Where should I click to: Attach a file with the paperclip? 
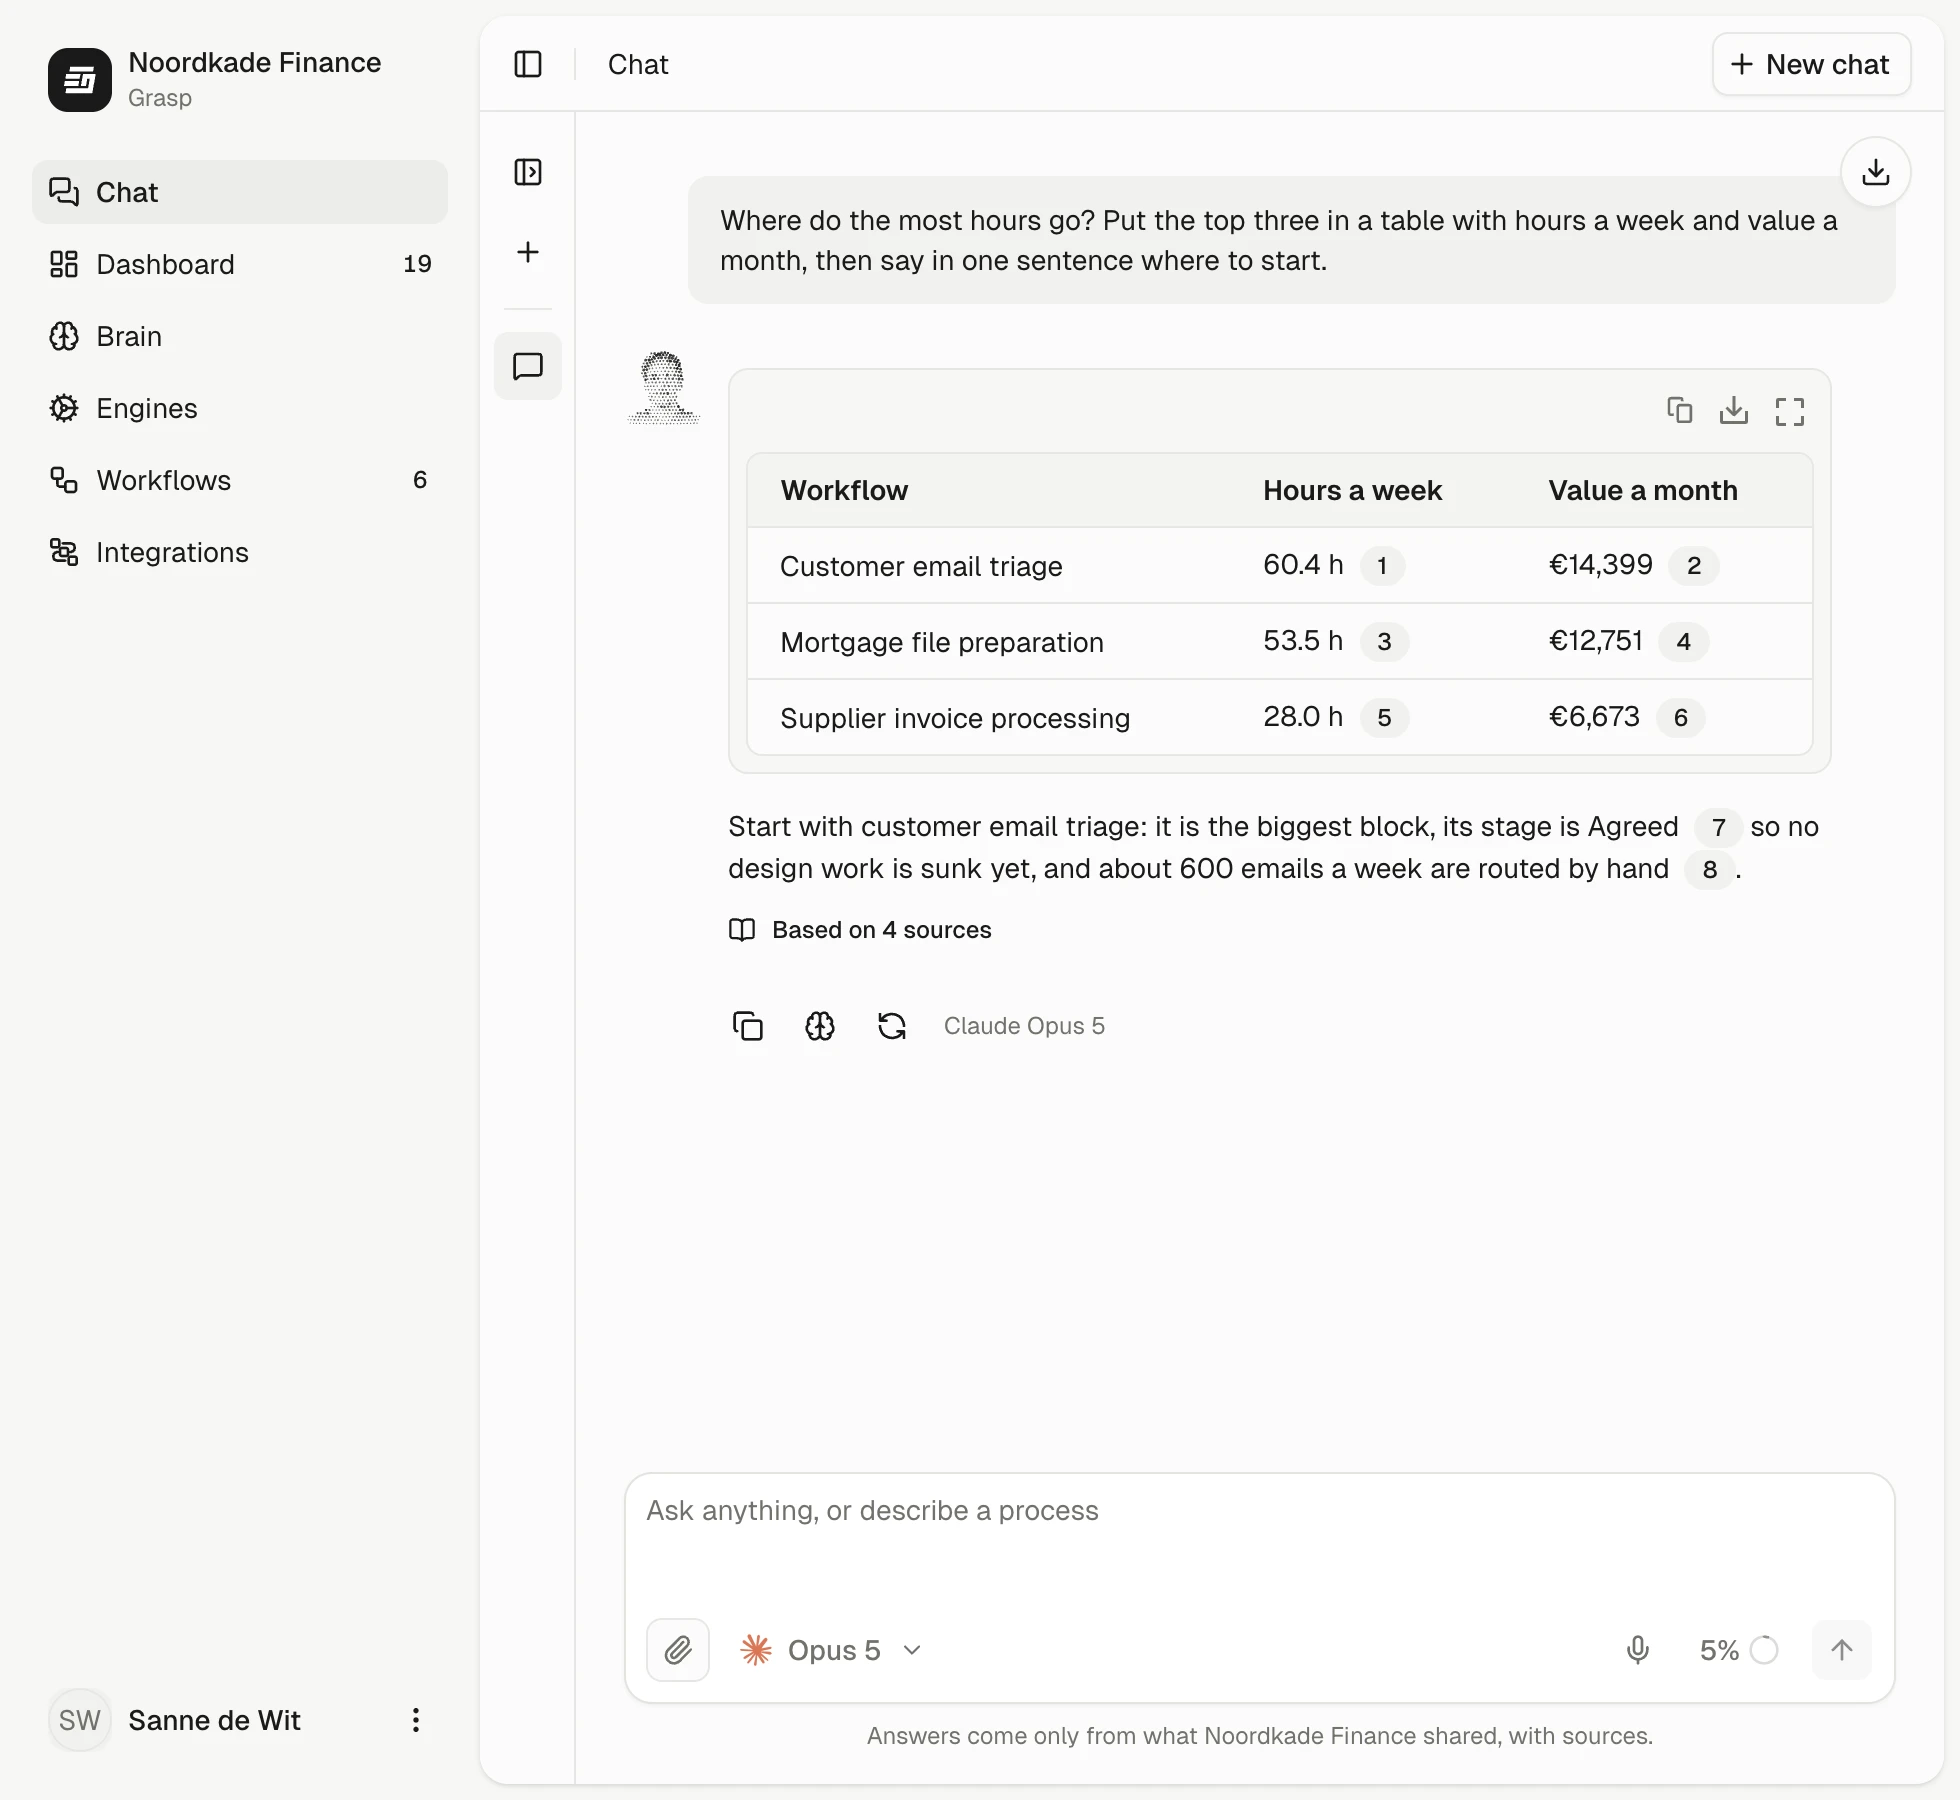[x=678, y=1650]
